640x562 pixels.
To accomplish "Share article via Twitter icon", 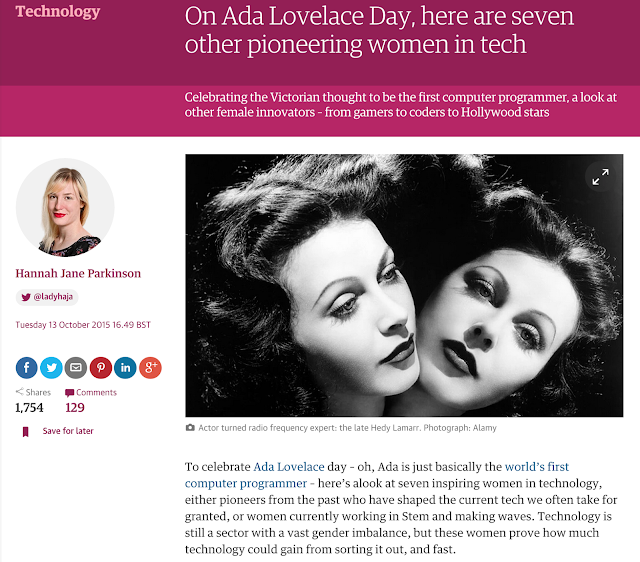I will click(51, 368).
